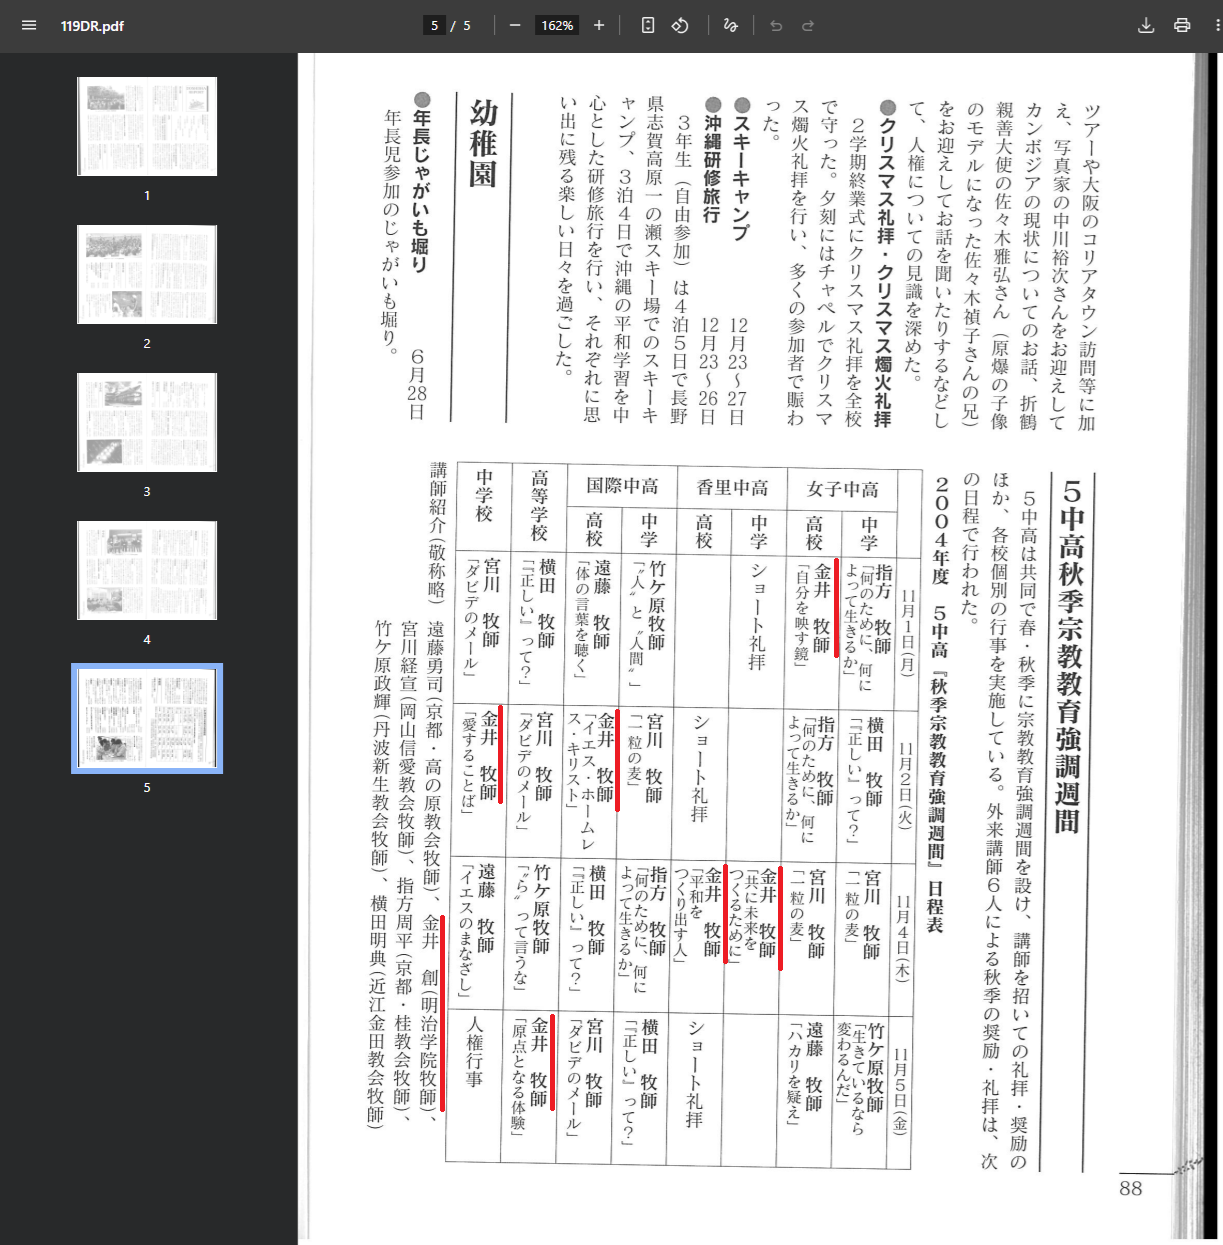Click the undo arrow icon

[776, 25]
